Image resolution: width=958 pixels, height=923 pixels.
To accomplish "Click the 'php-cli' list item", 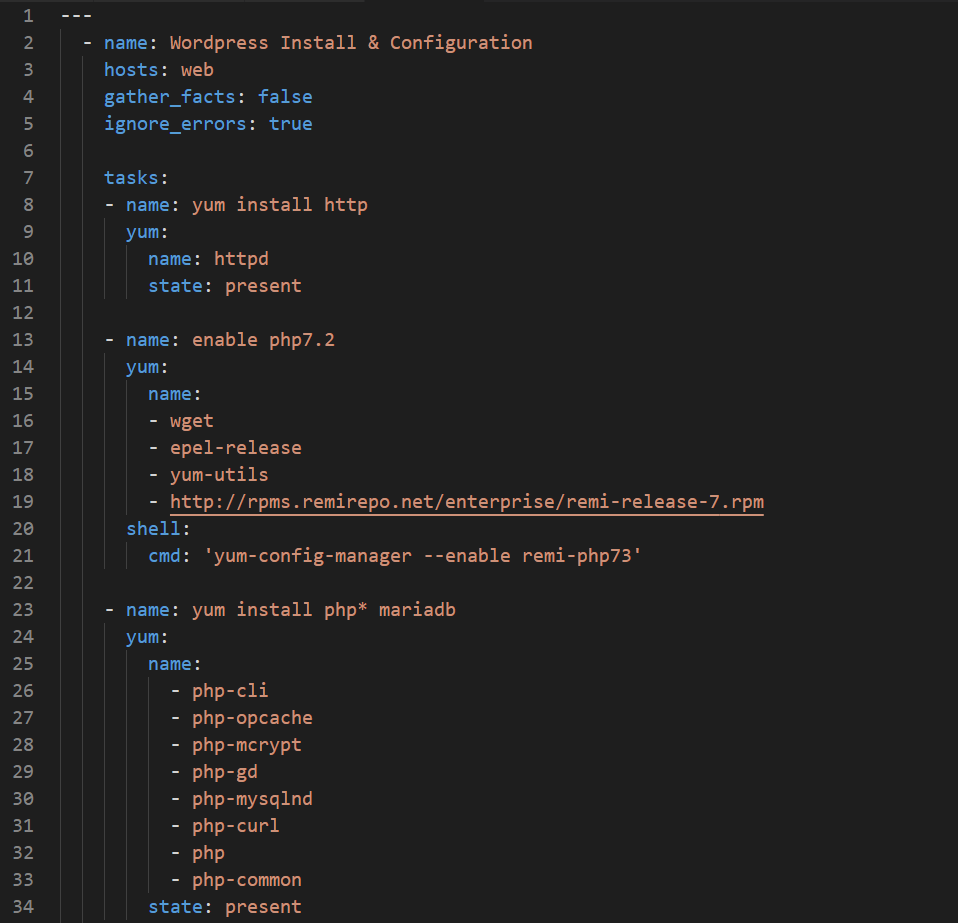I will [230, 691].
